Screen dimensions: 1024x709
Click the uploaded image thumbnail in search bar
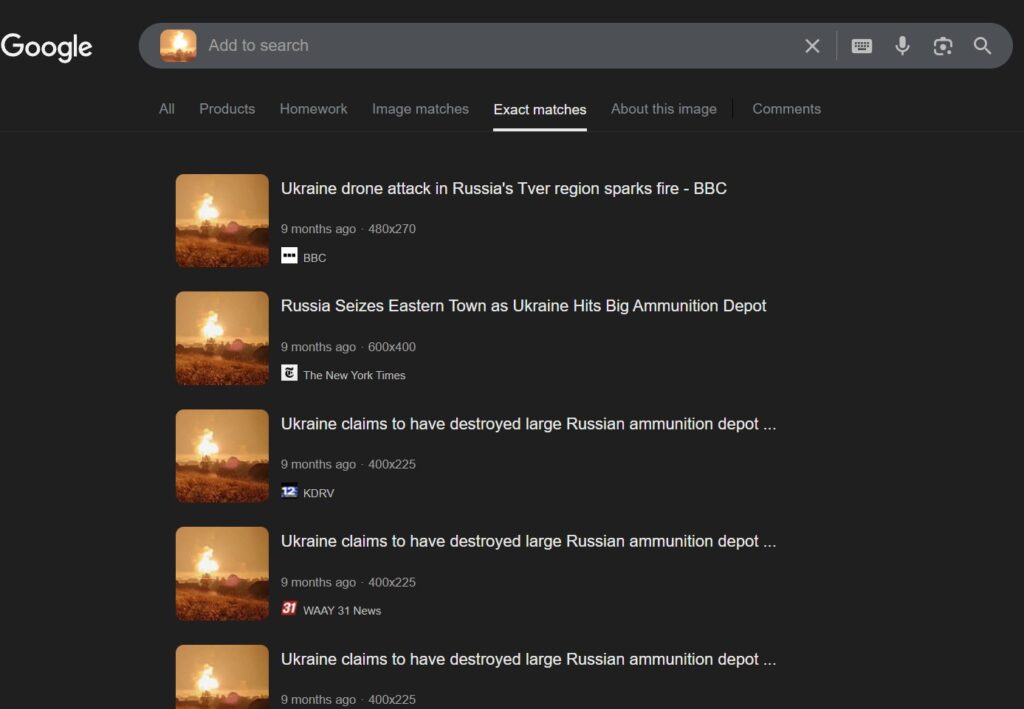pos(178,46)
